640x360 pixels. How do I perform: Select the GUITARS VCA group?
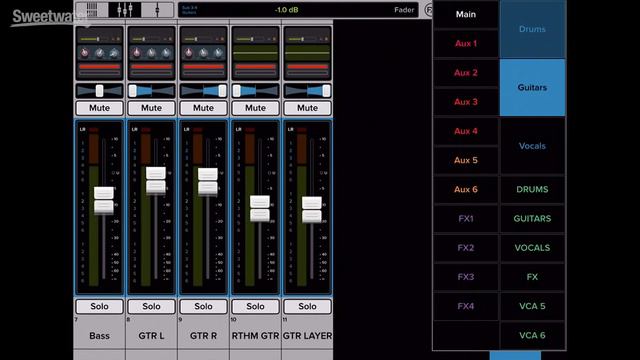532,219
